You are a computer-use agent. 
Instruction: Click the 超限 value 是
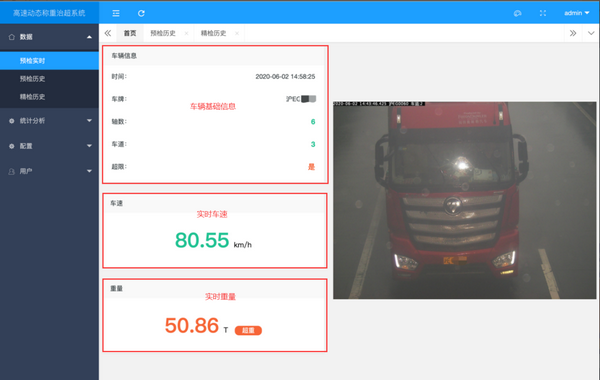(x=311, y=167)
